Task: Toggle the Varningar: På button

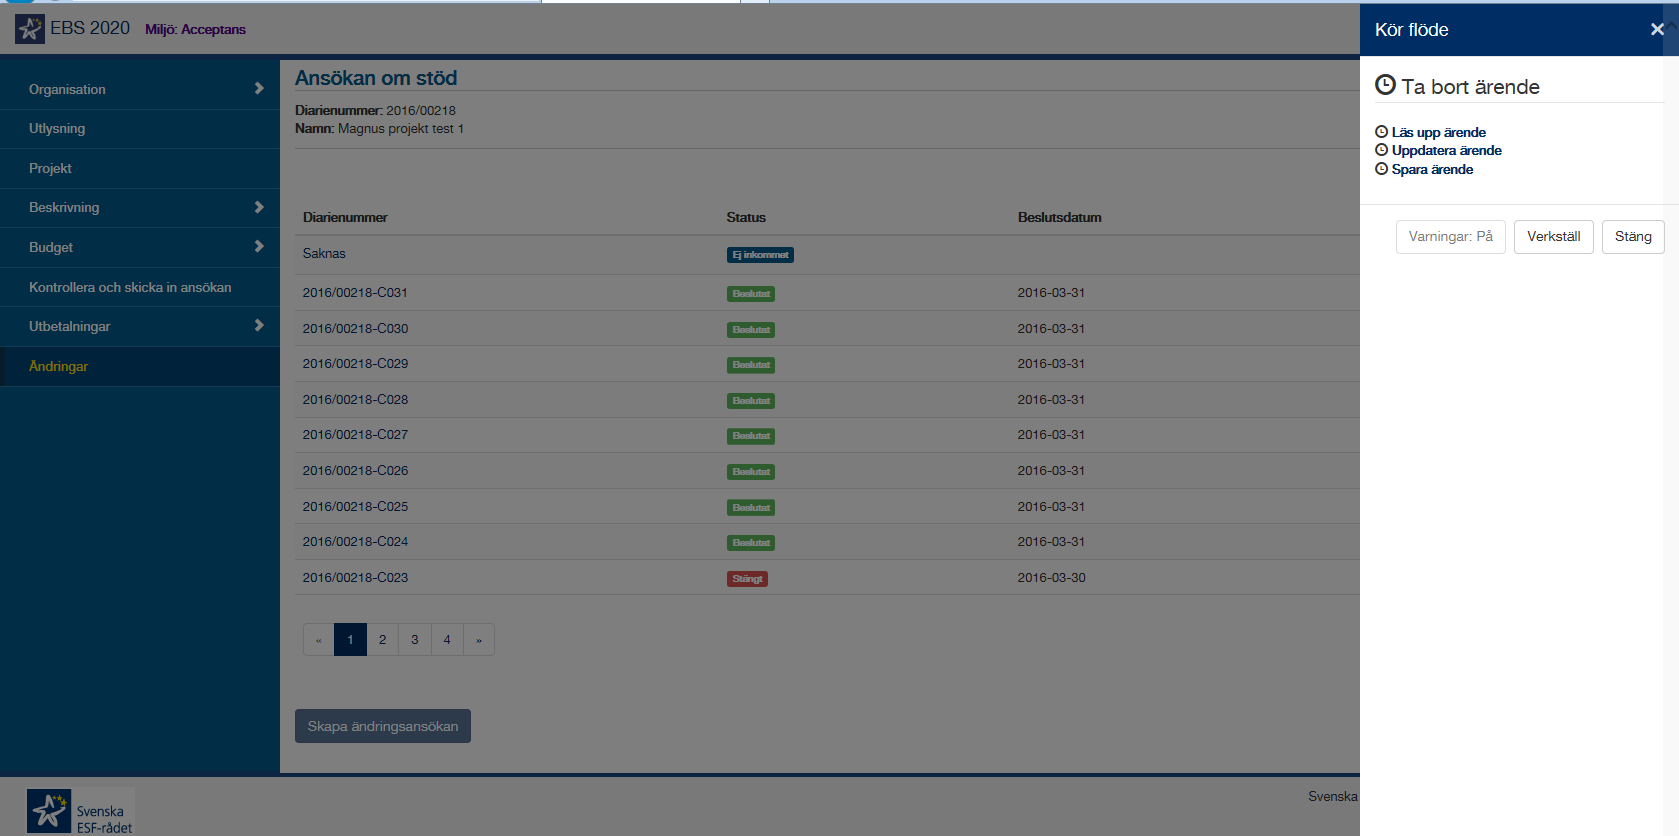Action: point(1450,237)
